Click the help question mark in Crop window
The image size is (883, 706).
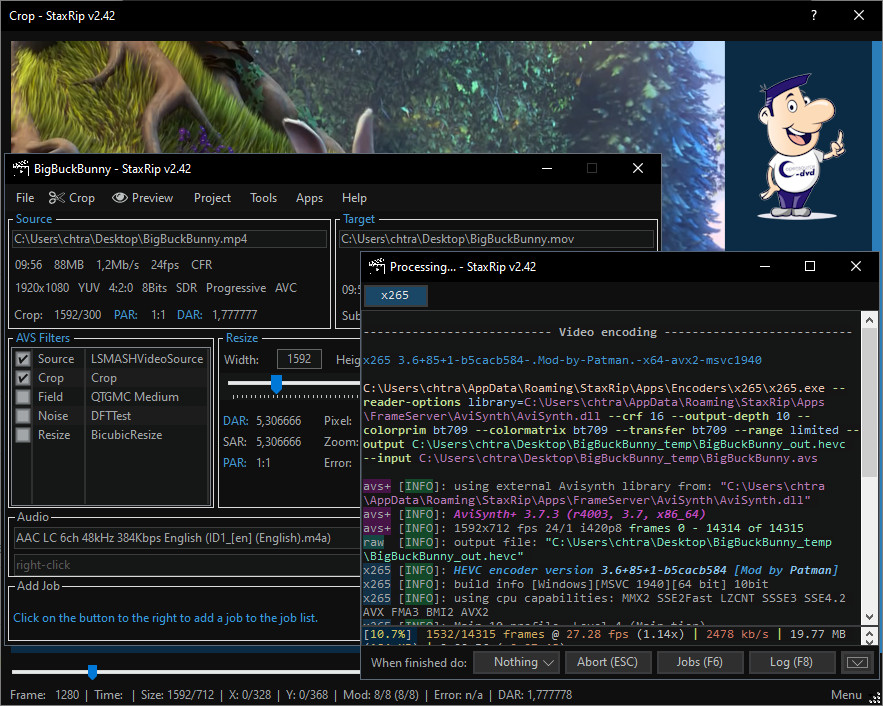(814, 15)
